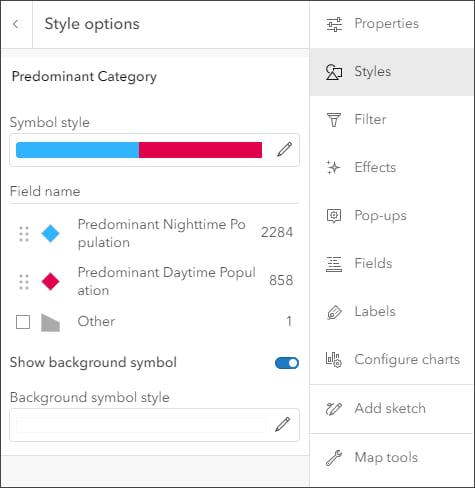This screenshot has width=475, height=488.
Task: Click the Add sketch pencil icon
Action: coord(334,409)
